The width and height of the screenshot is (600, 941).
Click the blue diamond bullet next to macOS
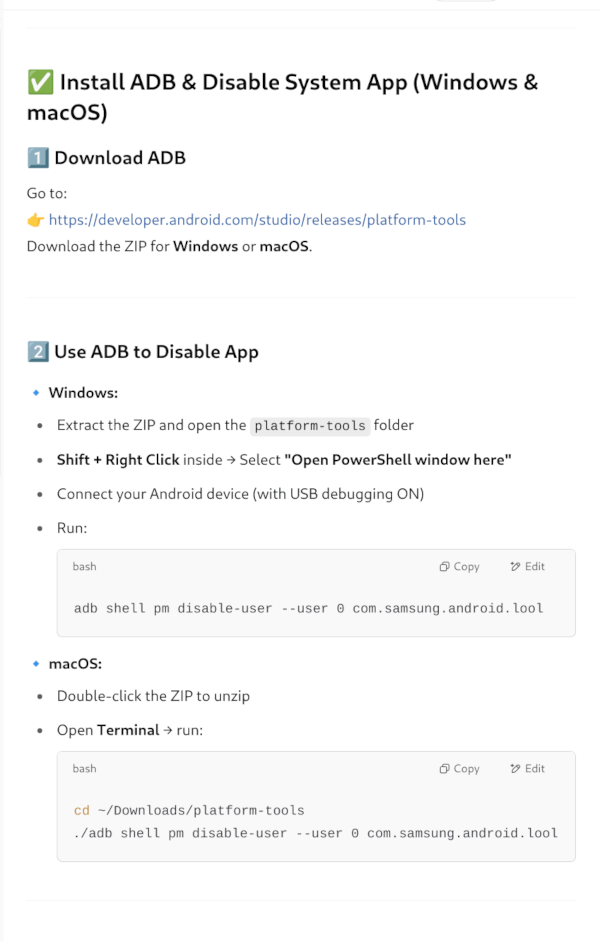36,664
